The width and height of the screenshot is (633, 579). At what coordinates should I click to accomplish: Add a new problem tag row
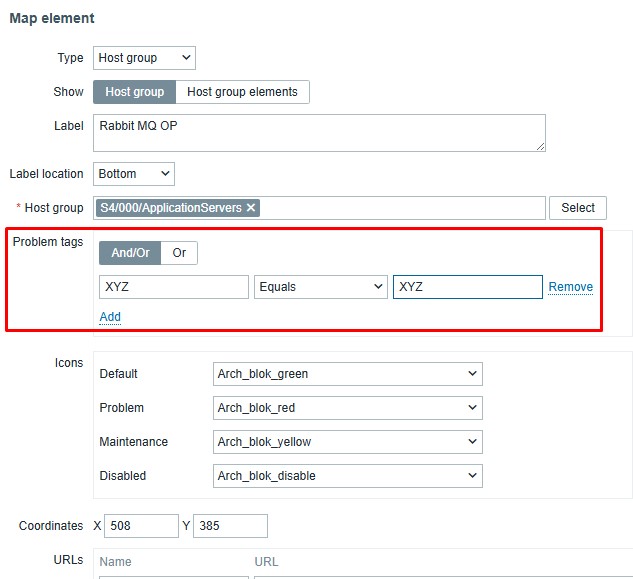[110, 317]
